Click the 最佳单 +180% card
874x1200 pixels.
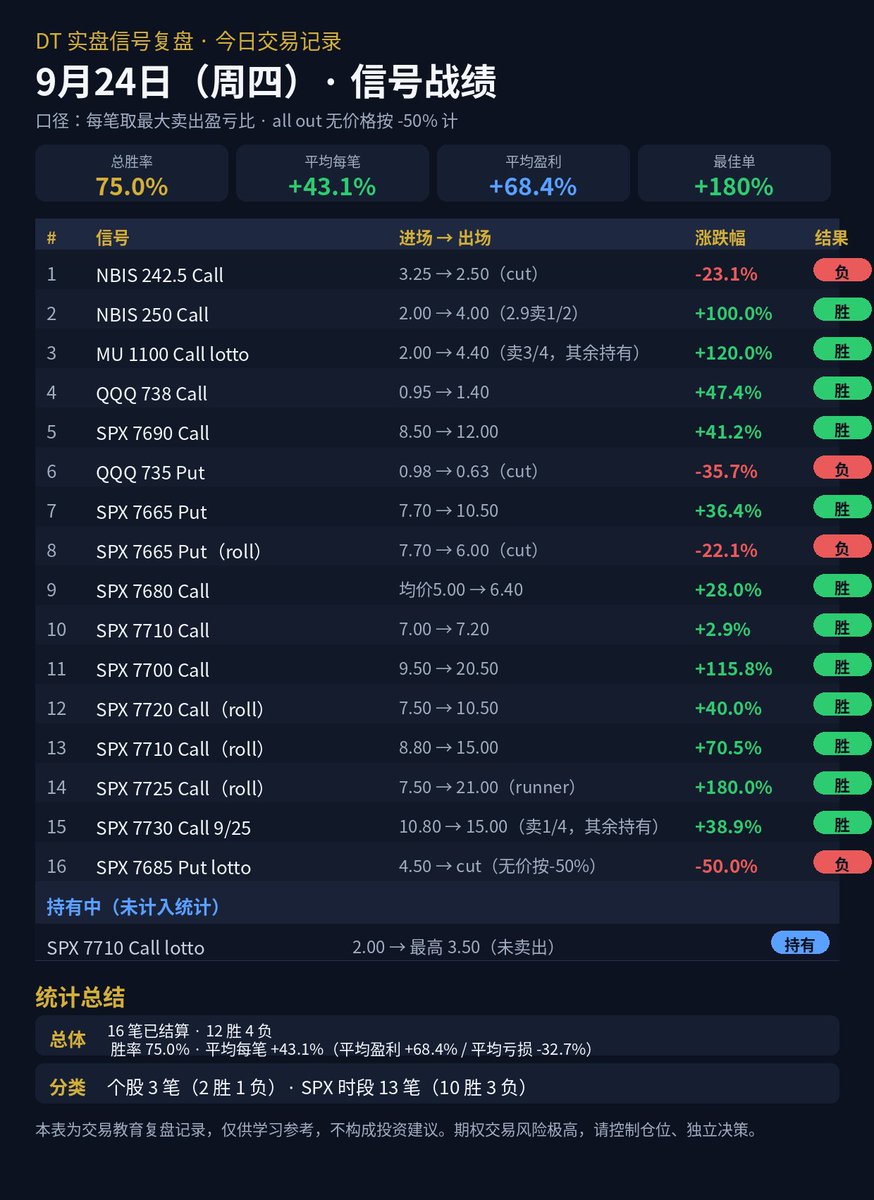tap(734, 174)
